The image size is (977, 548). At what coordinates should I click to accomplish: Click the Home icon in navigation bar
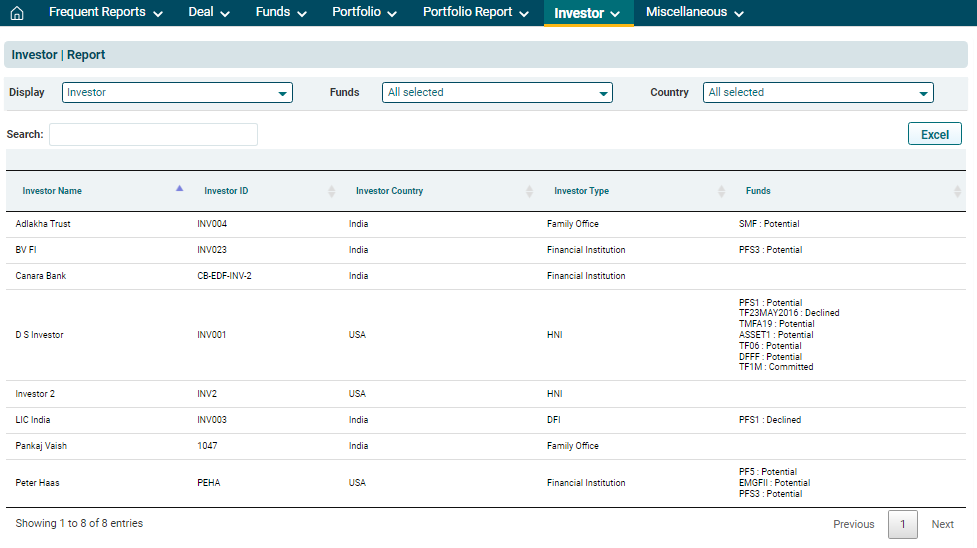click(x=16, y=13)
